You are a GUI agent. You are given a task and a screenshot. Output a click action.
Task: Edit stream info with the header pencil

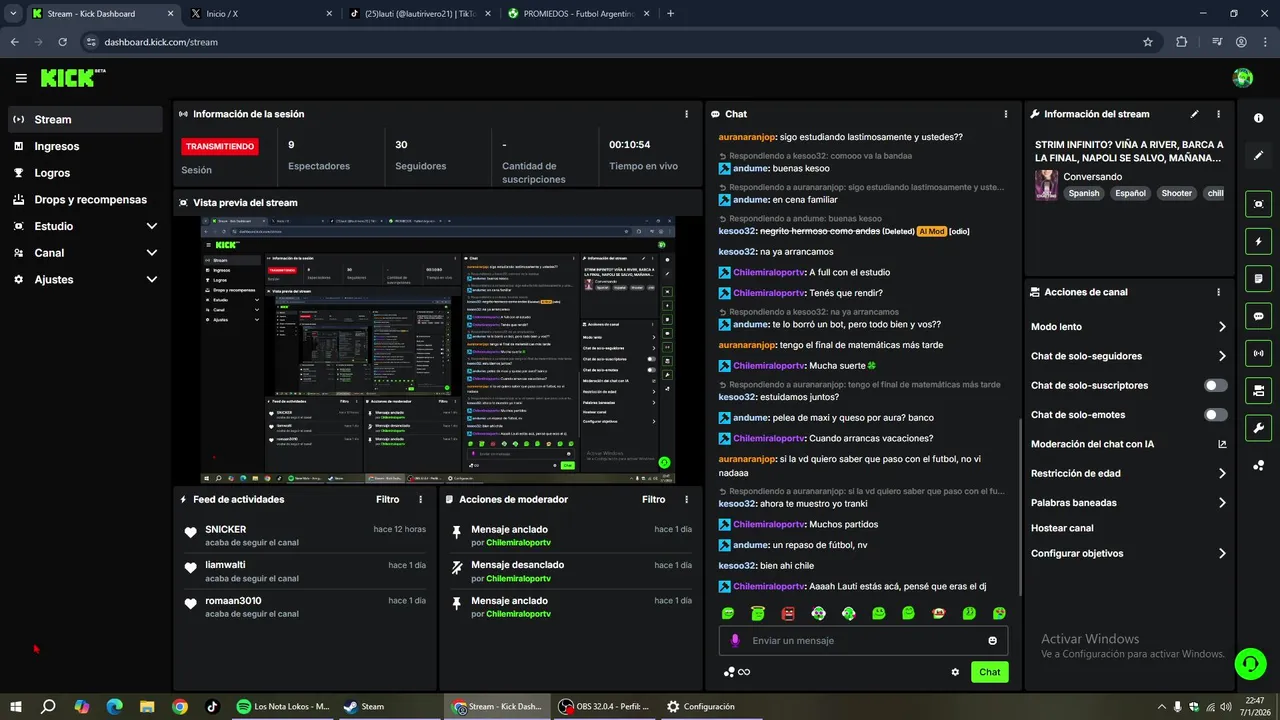[1194, 114]
